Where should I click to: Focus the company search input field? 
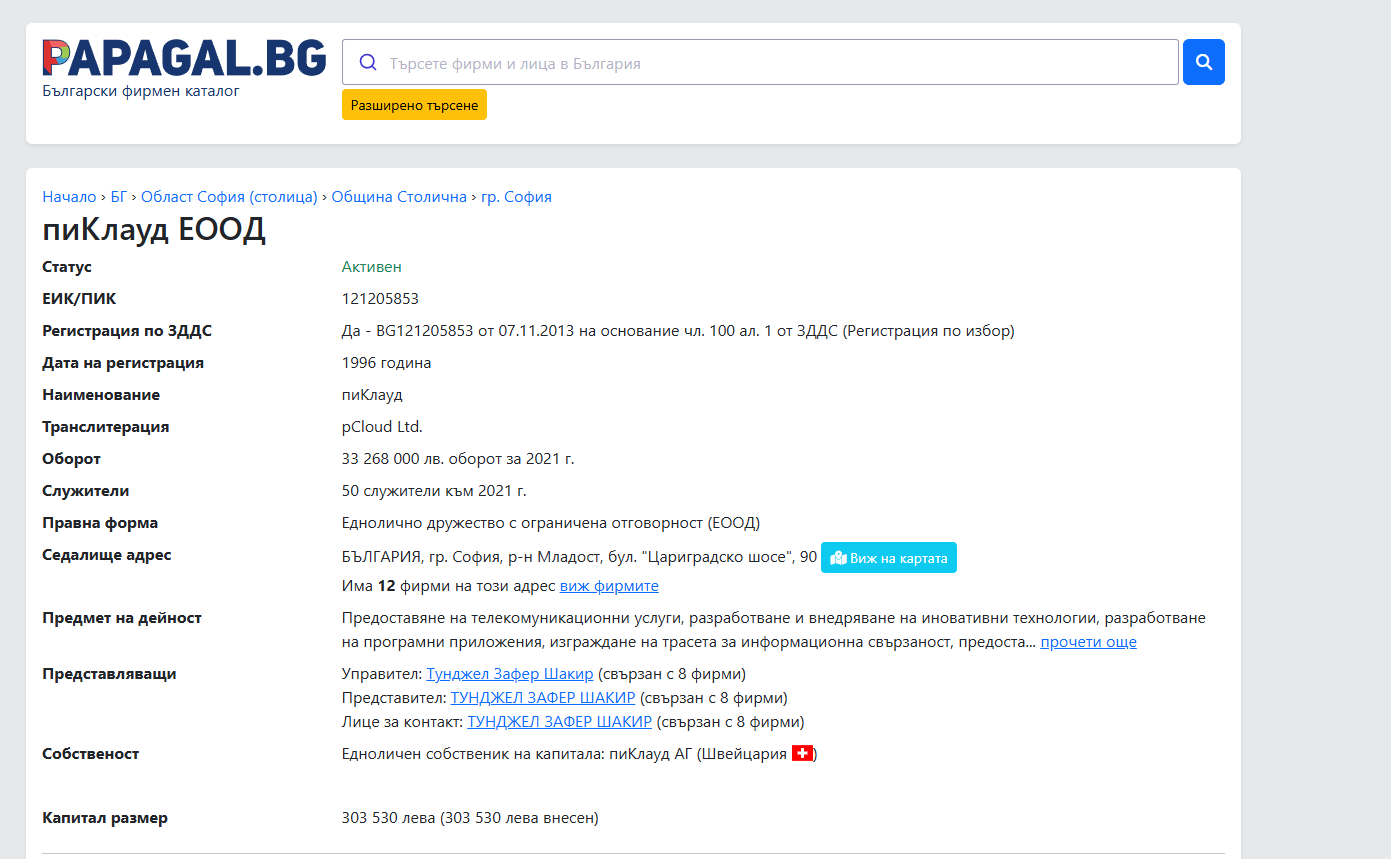[x=760, y=62]
